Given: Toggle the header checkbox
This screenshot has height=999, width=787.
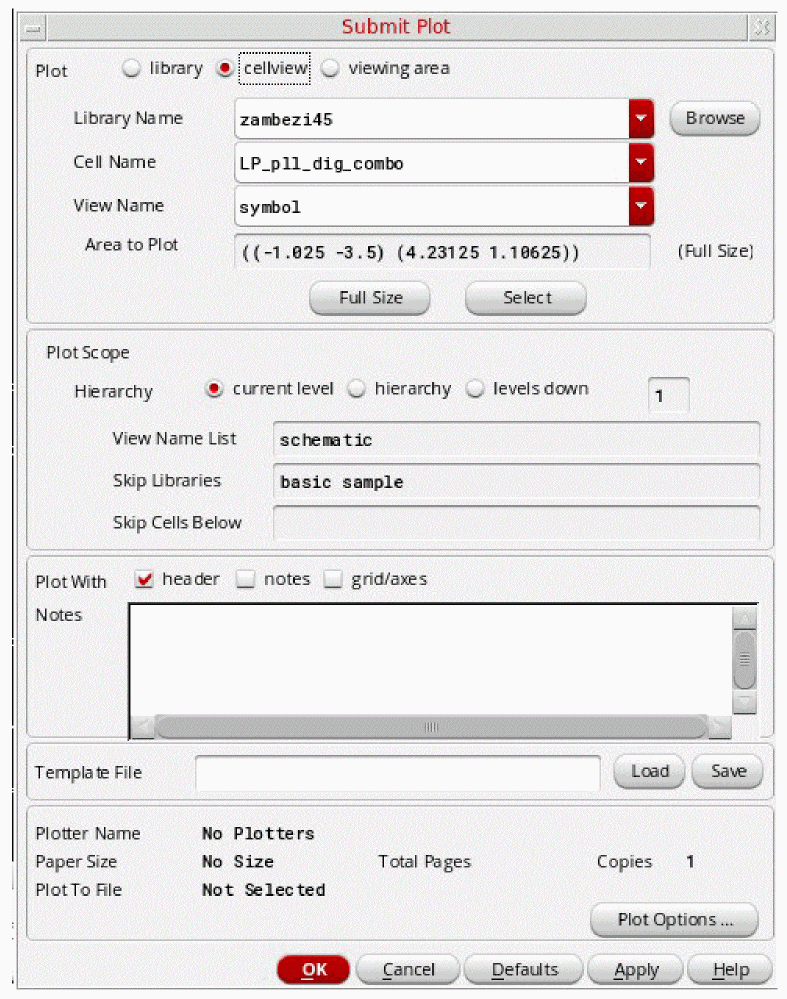Looking at the screenshot, I should (144, 579).
